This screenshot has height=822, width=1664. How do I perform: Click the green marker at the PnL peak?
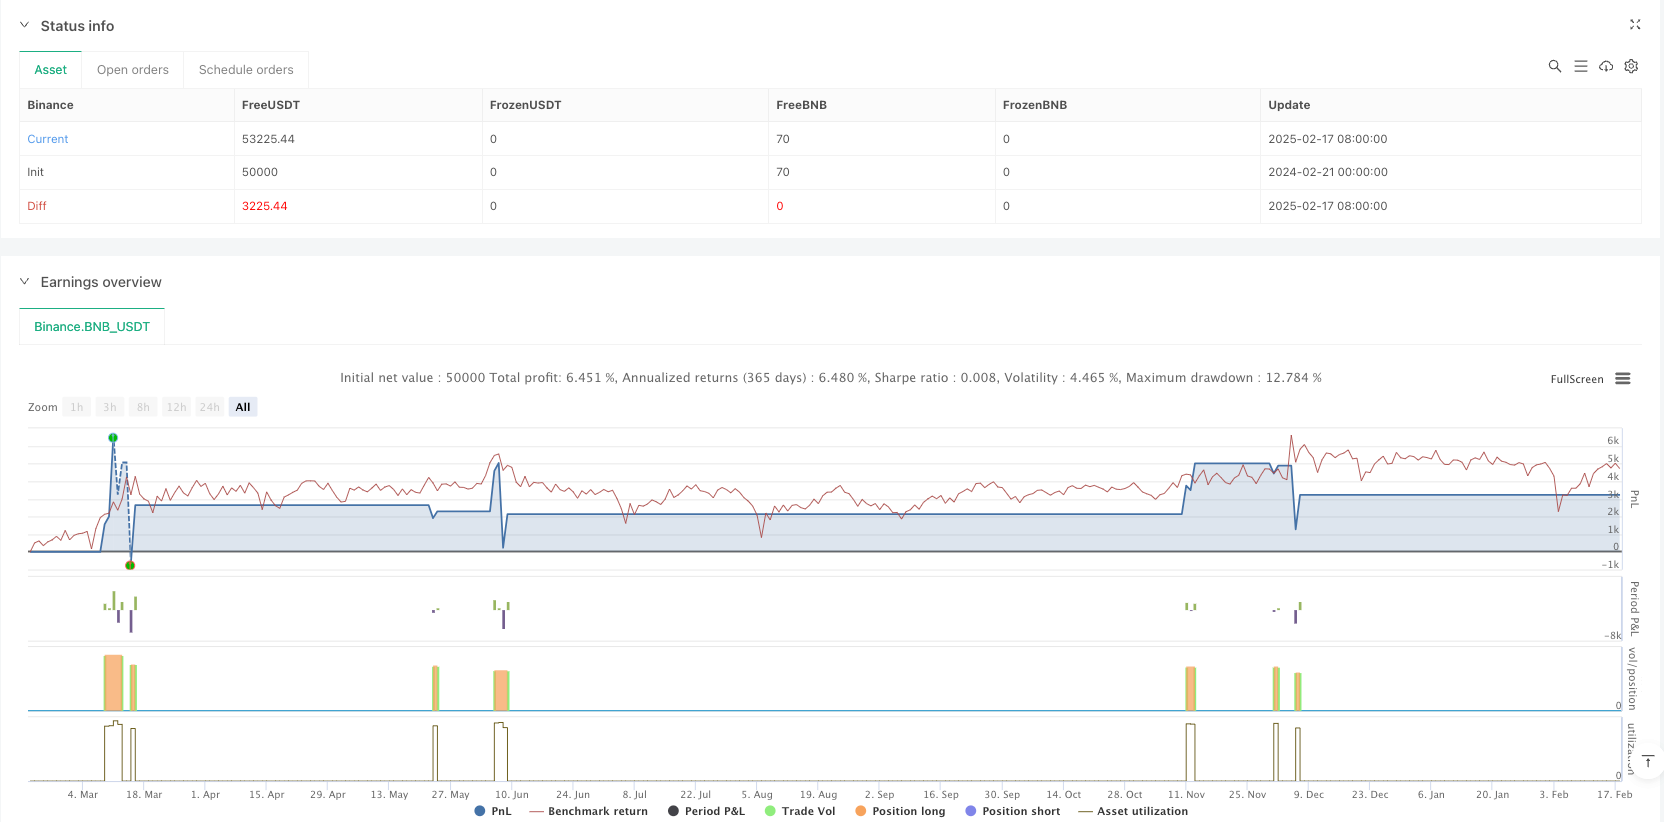[x=113, y=438]
